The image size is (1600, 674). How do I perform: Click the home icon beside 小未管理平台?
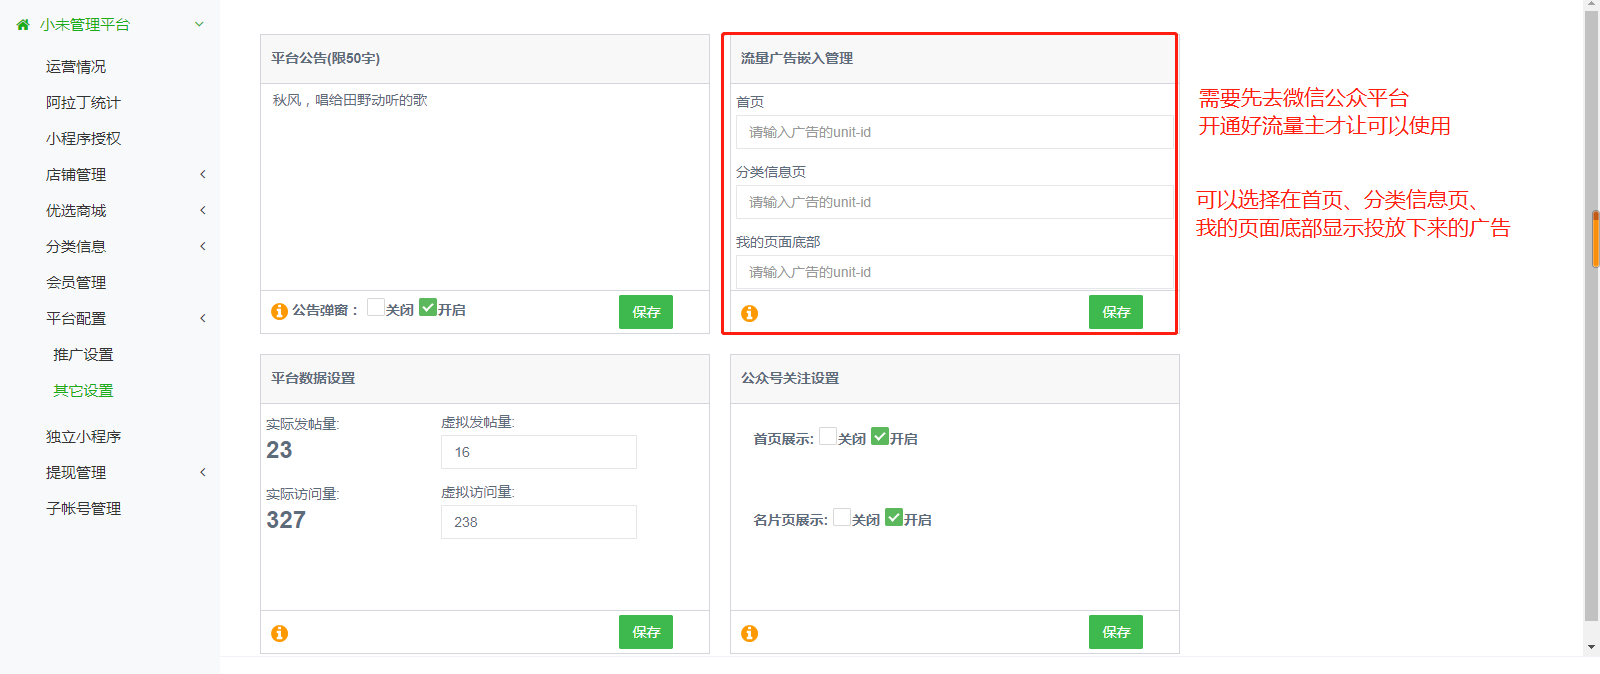tap(23, 25)
